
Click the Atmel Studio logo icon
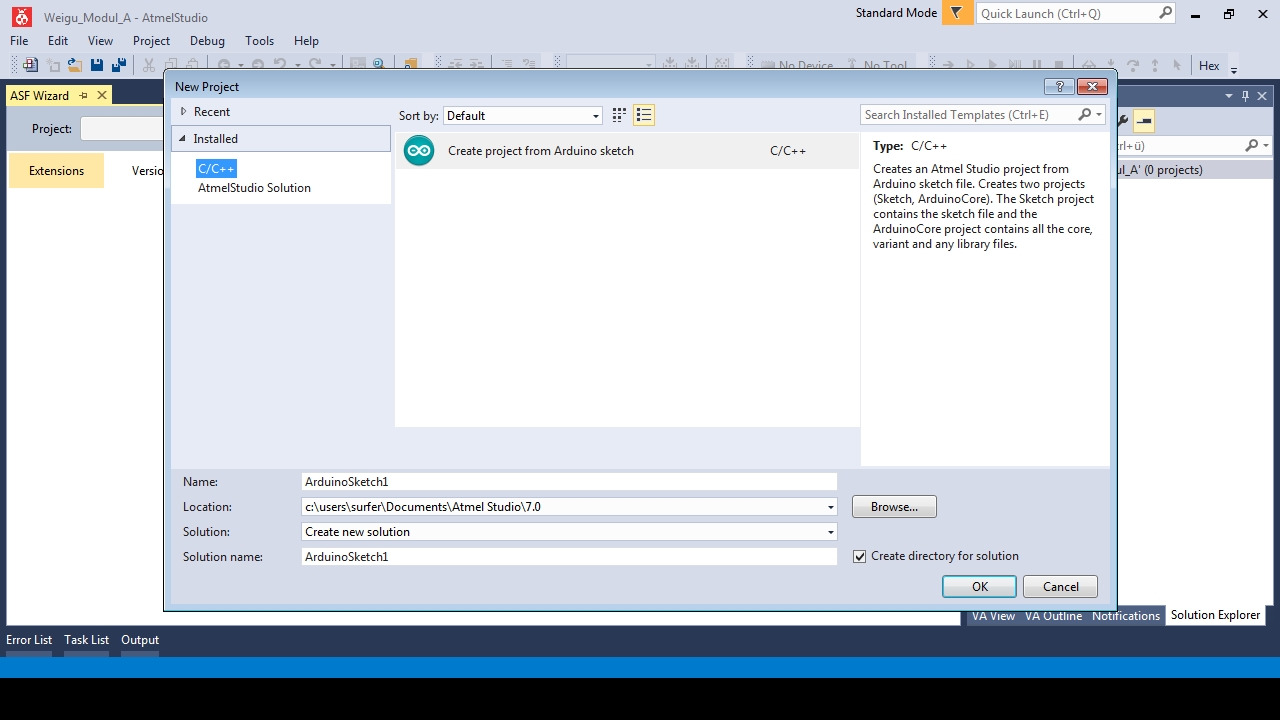click(21, 15)
